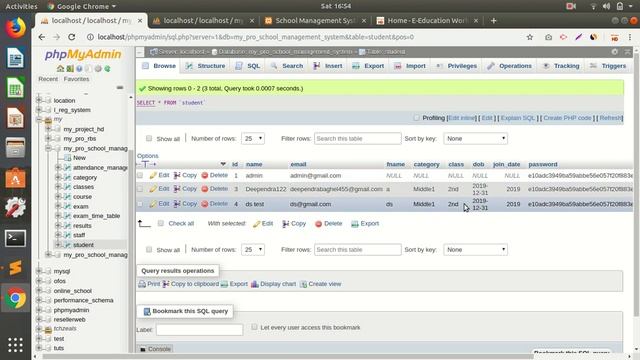Viewport: 640px width, 360px height.
Task: Open the Console bar
Action: pyautogui.click(x=155, y=349)
